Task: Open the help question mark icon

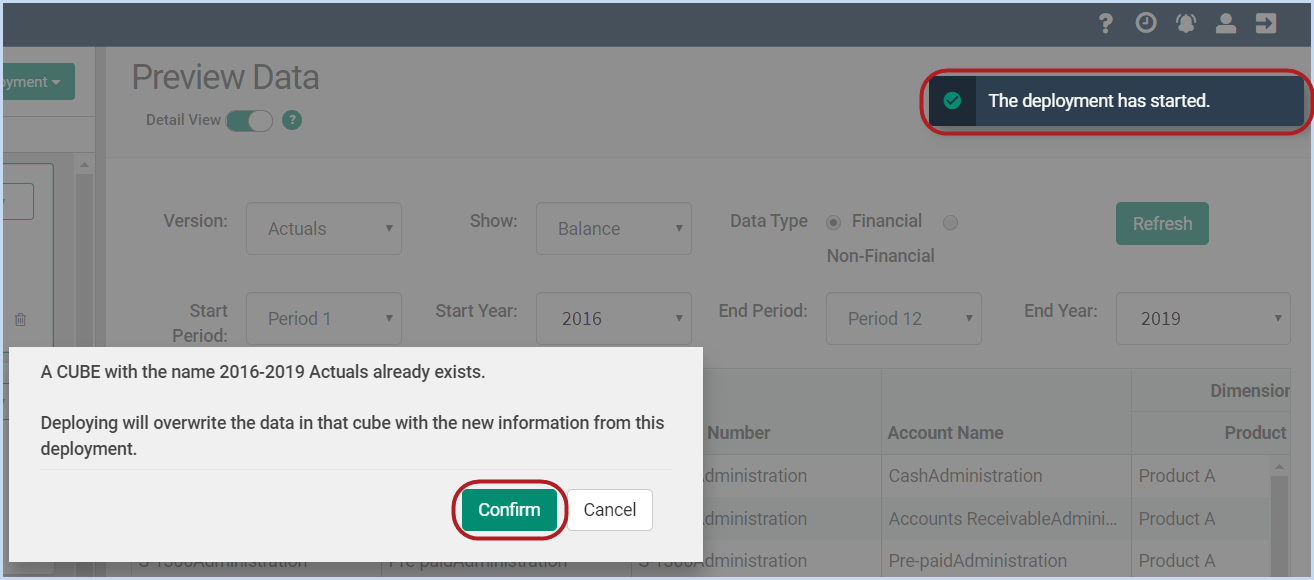Action: [x=1105, y=23]
